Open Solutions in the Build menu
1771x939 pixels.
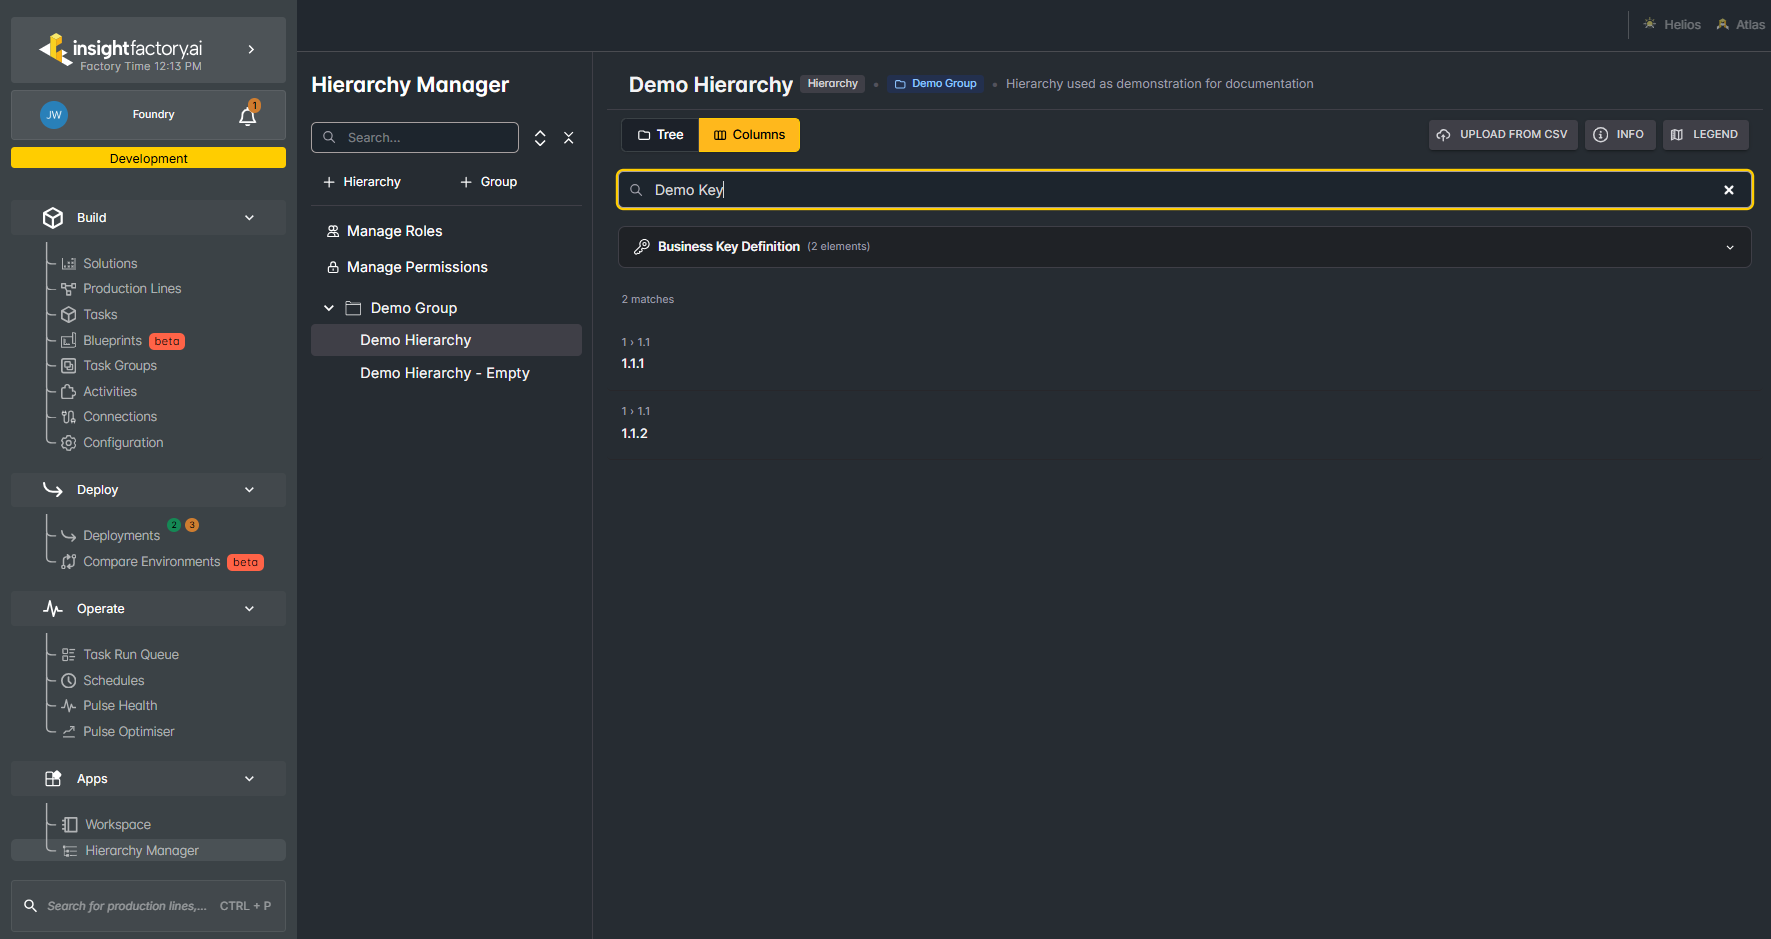pyautogui.click(x=110, y=264)
